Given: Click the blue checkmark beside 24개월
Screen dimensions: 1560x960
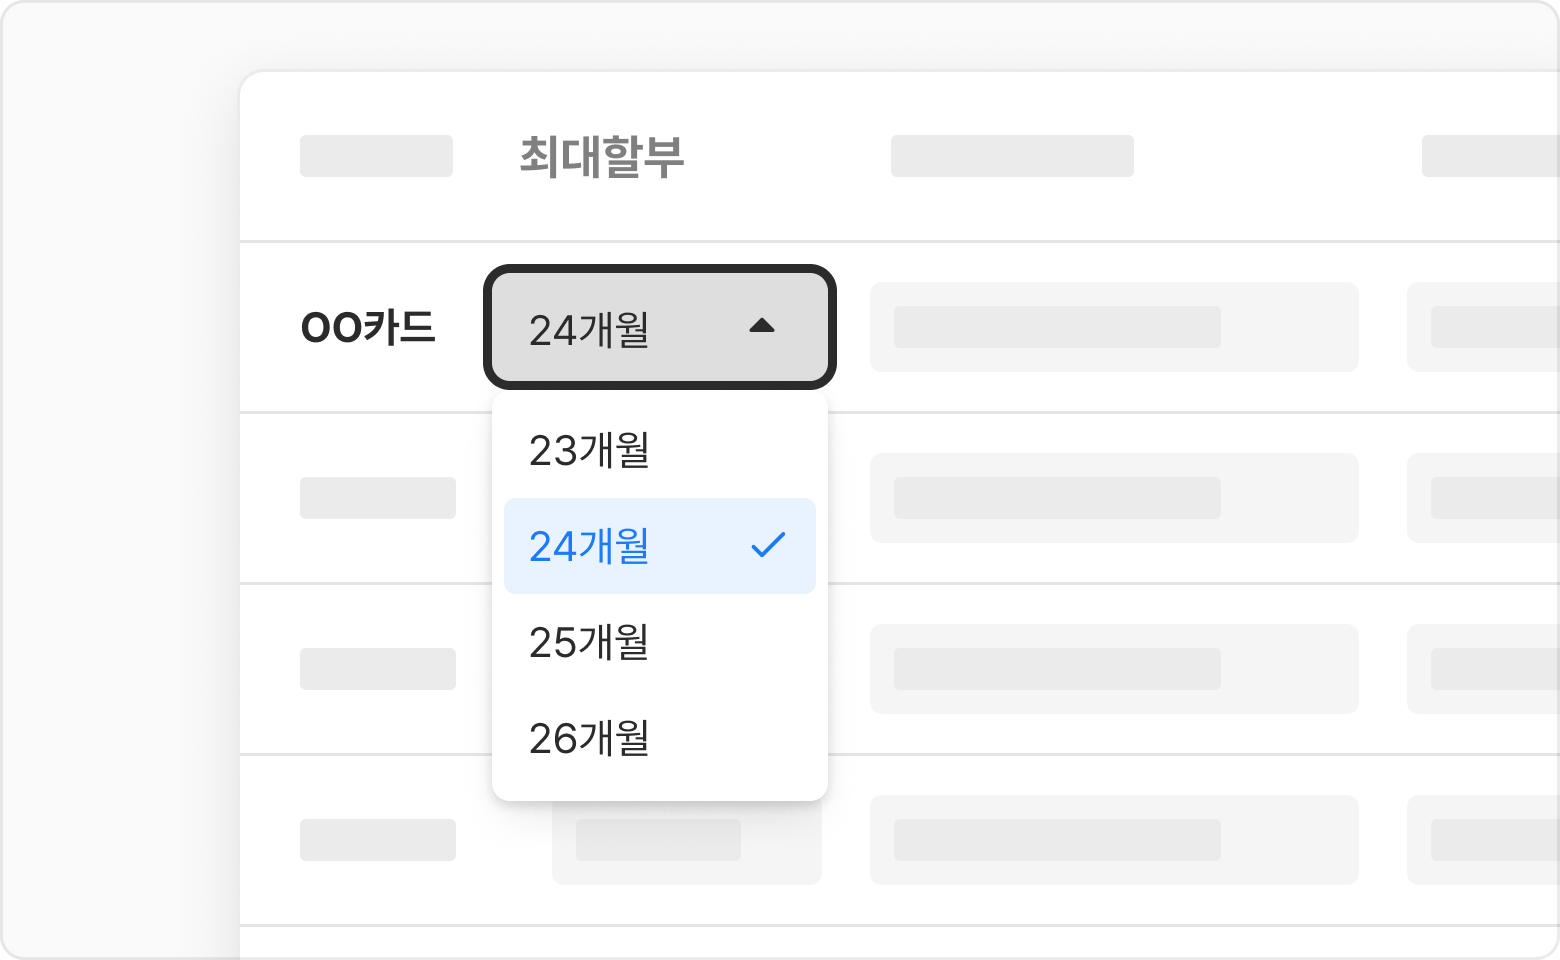Looking at the screenshot, I should [x=768, y=545].
